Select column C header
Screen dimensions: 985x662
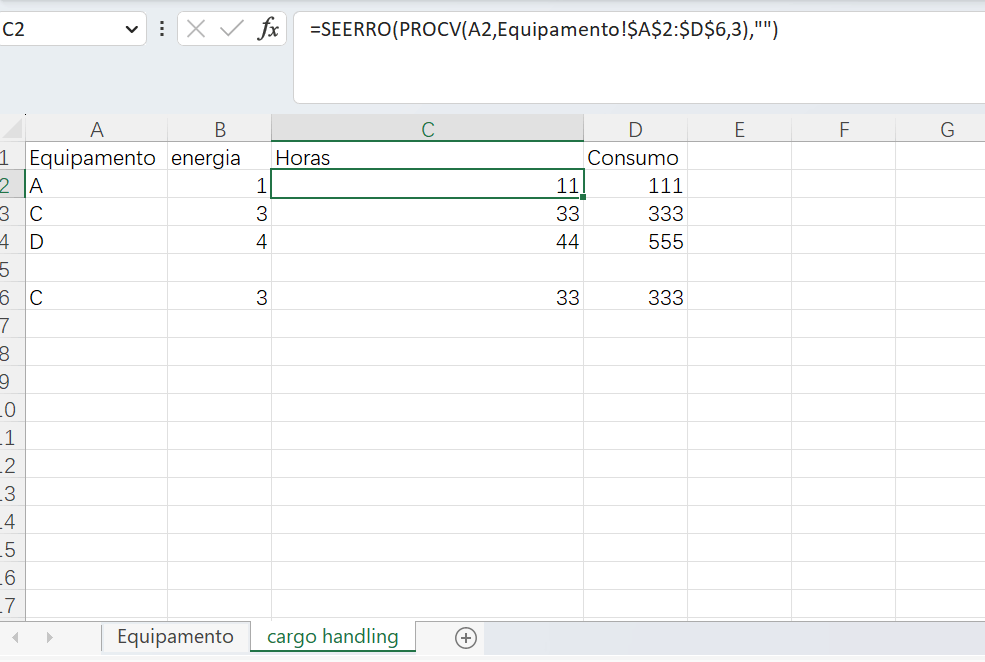click(x=427, y=129)
